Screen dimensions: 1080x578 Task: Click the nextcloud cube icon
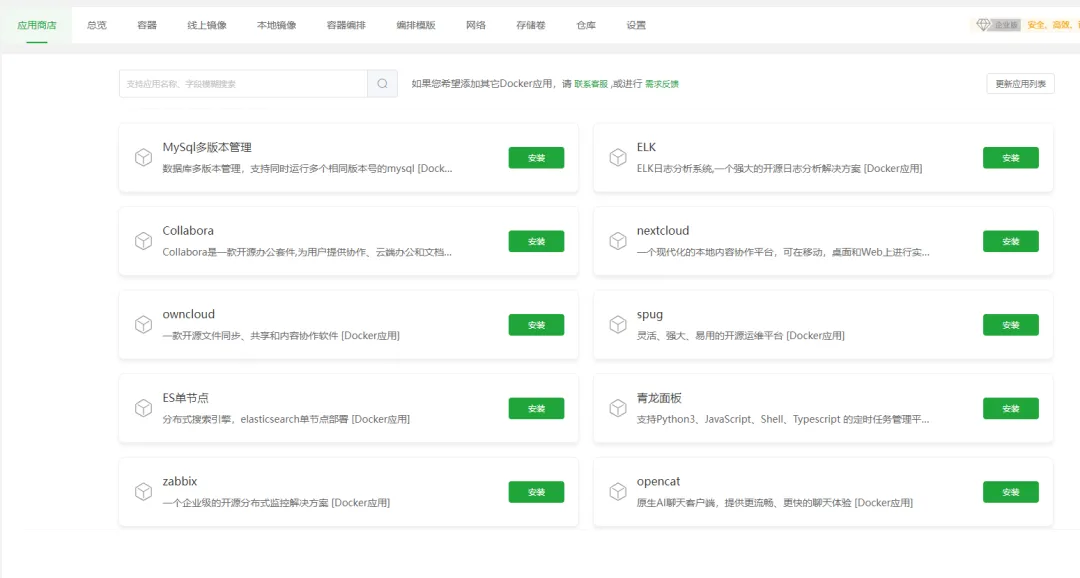[x=618, y=241]
